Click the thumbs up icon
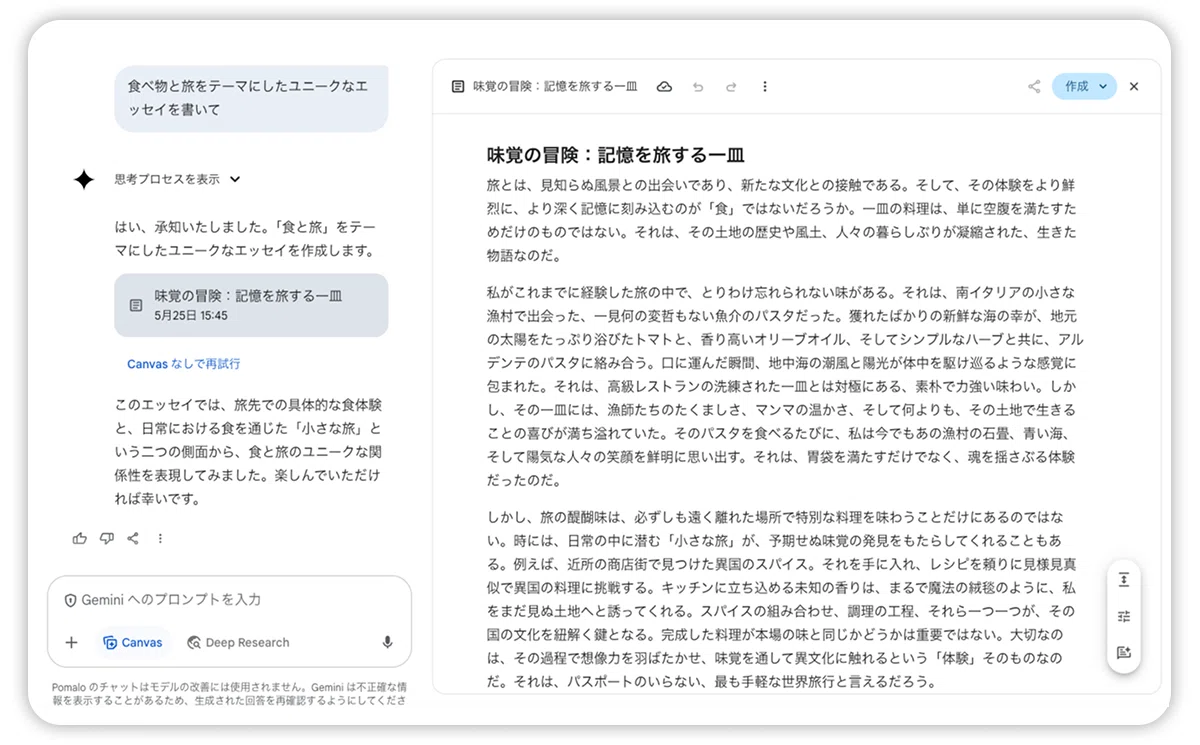The height and width of the screenshot is (745, 1200). coord(80,538)
